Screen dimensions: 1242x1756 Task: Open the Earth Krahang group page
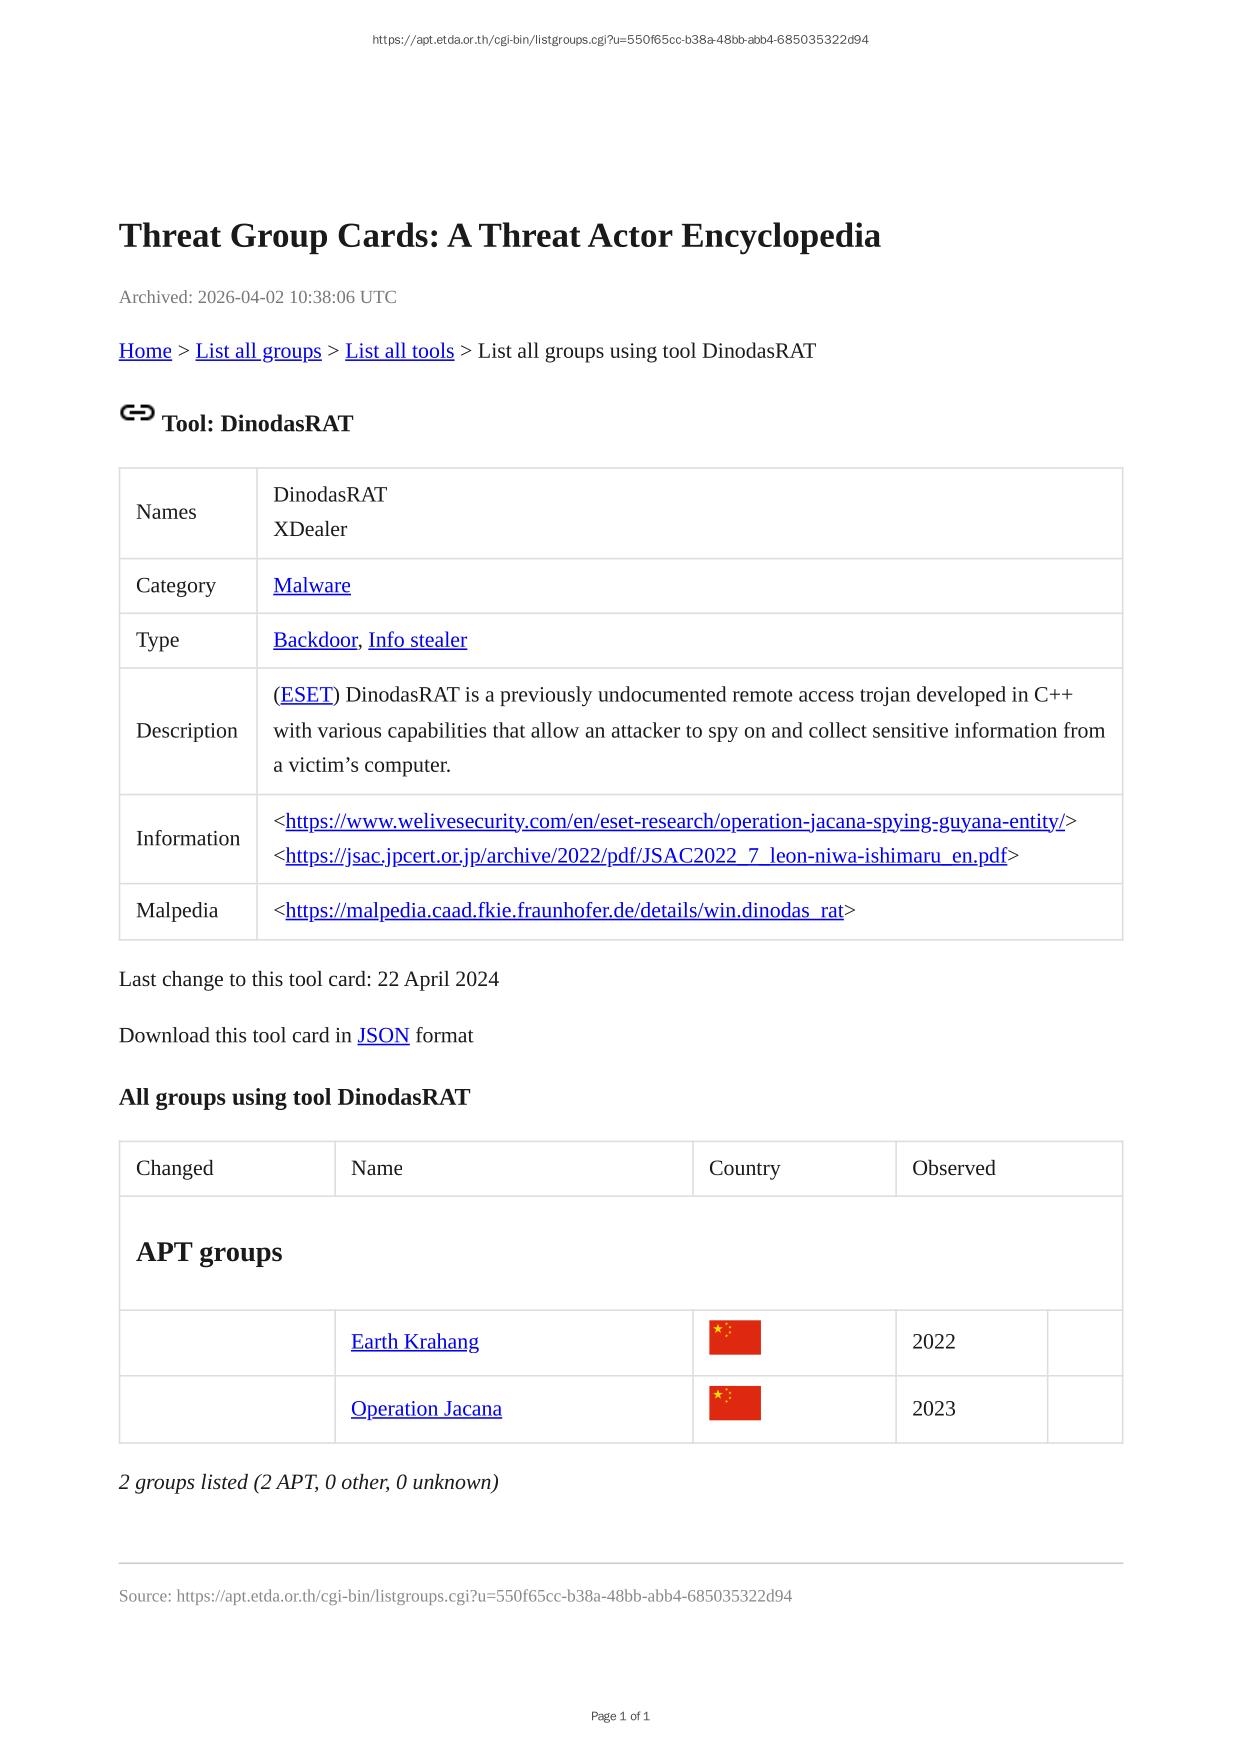click(x=414, y=1342)
